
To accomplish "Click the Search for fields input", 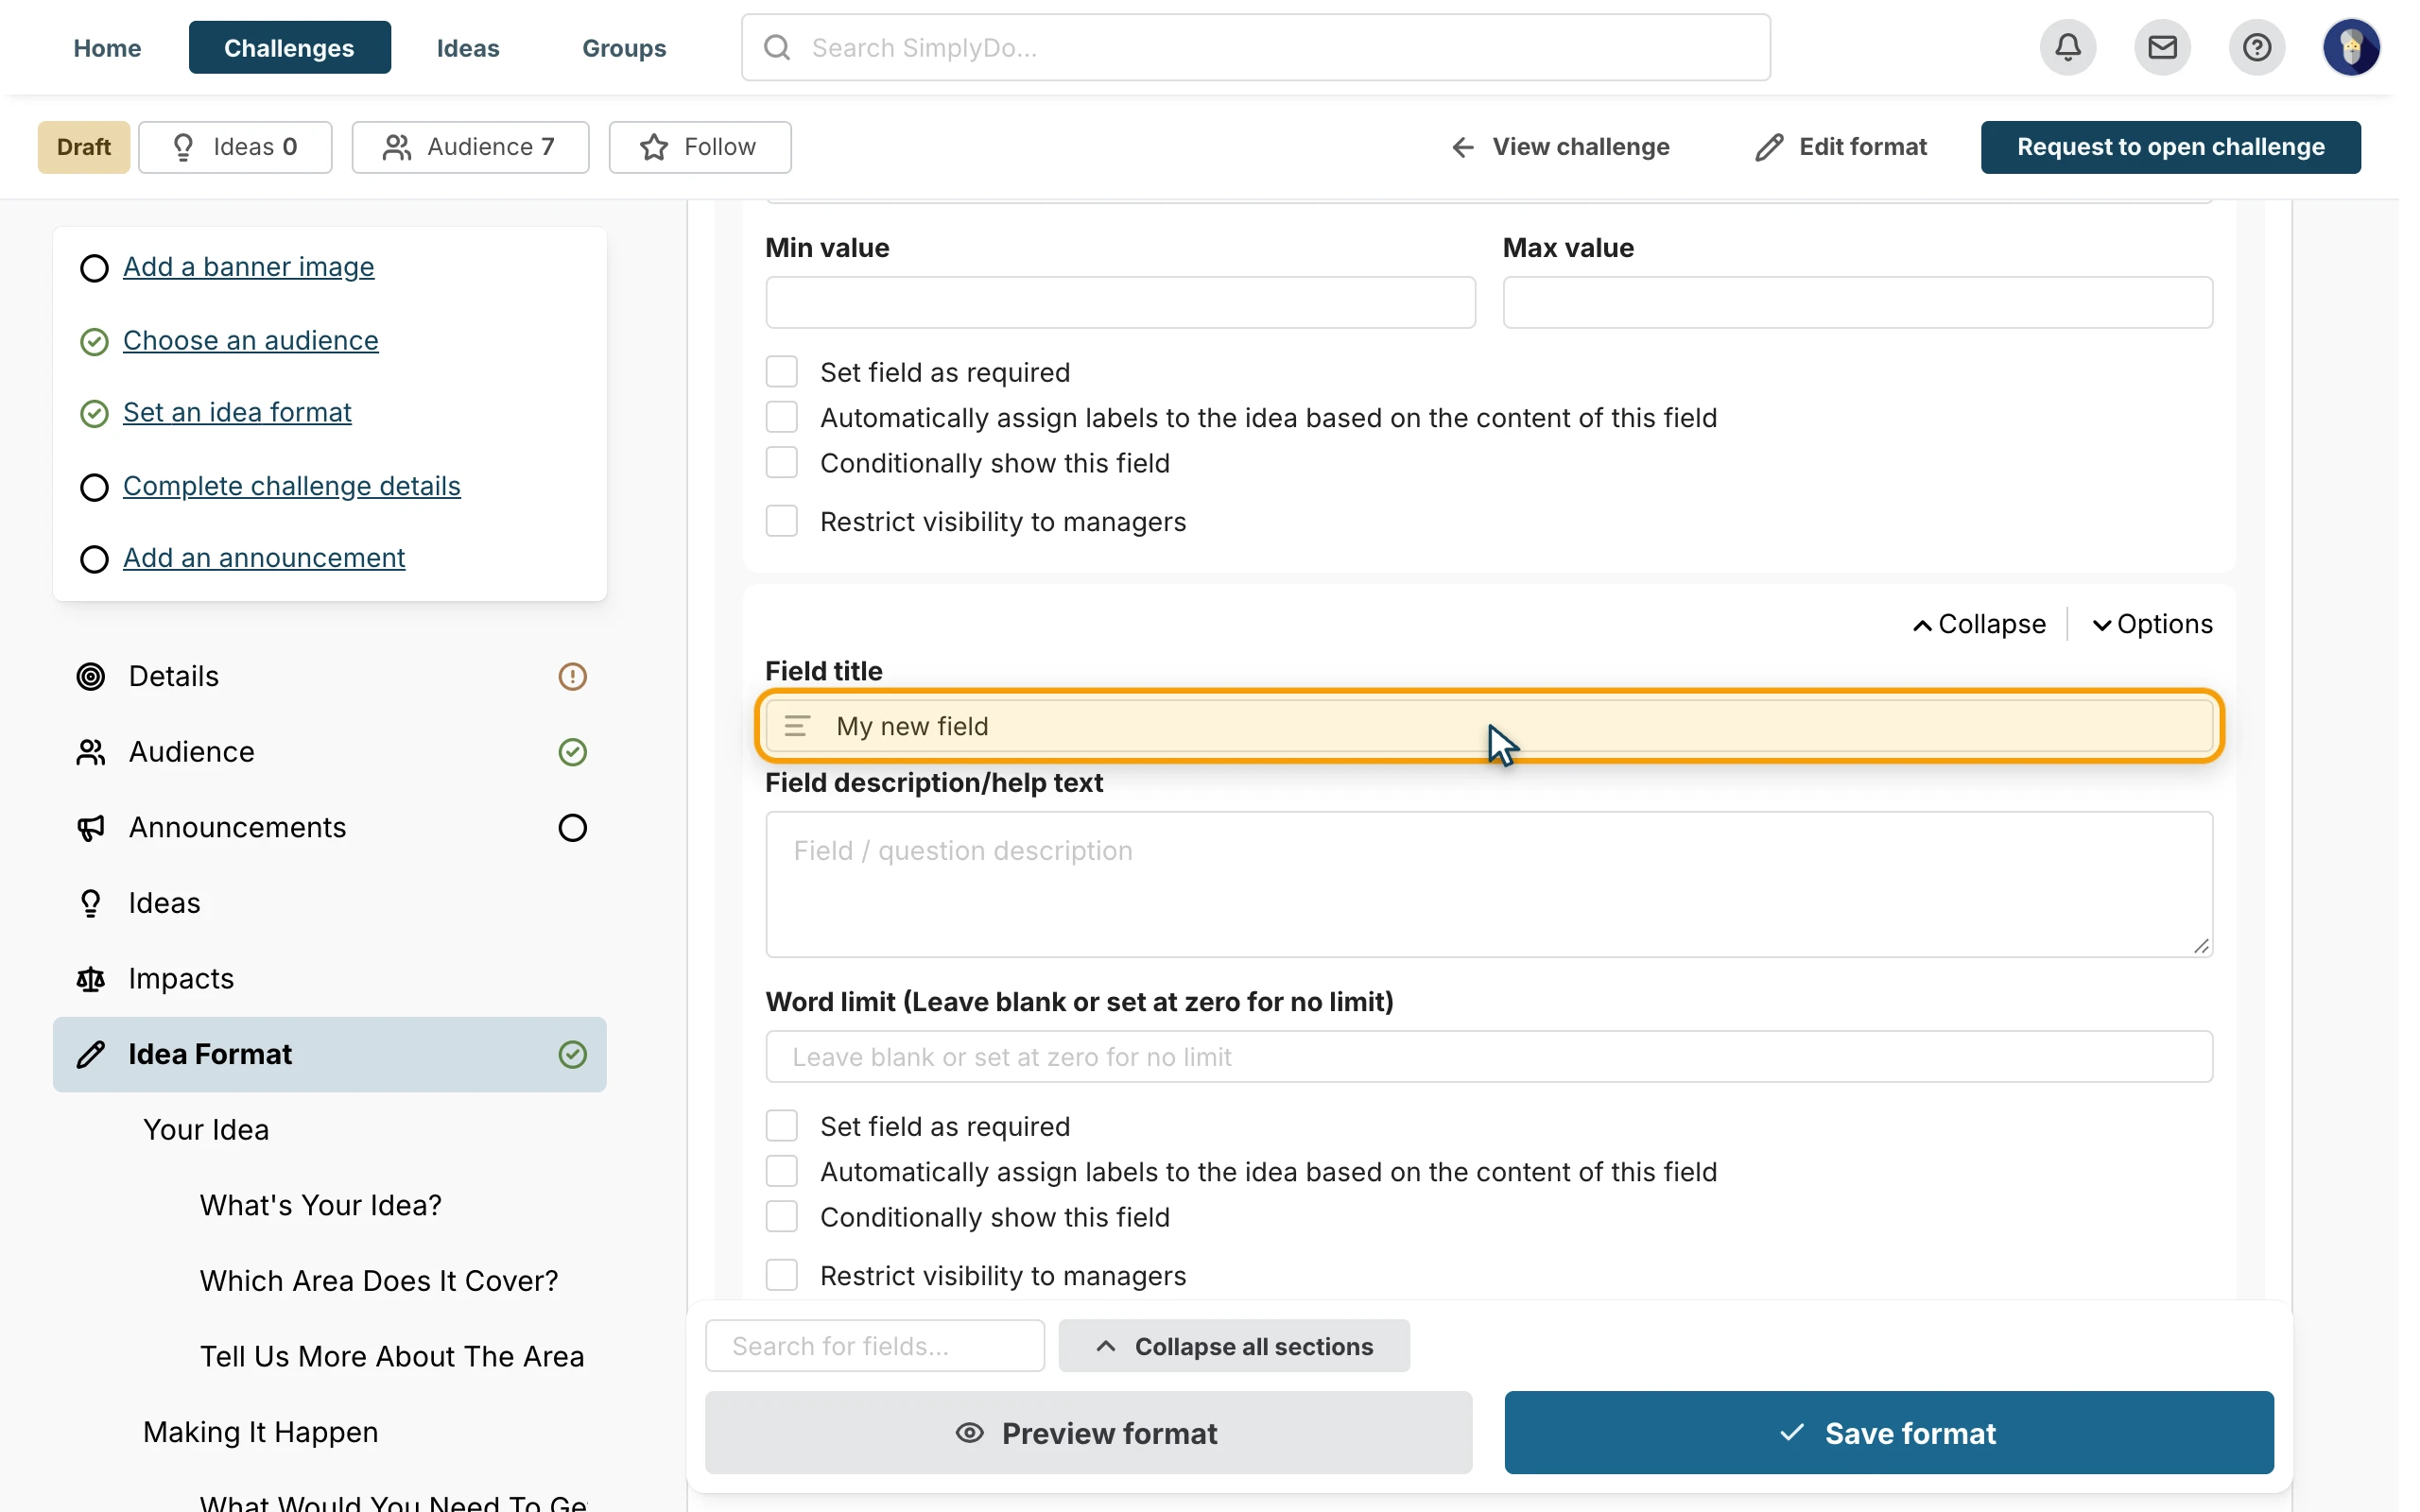I will pyautogui.click(x=874, y=1346).
